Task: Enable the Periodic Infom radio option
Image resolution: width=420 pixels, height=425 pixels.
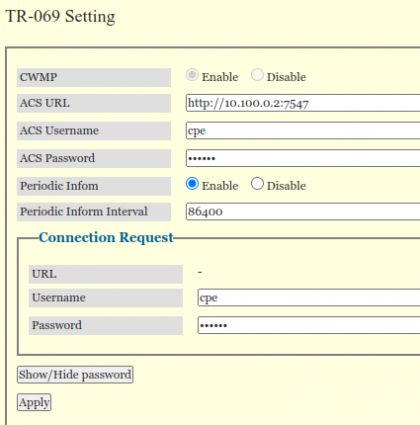Action: click(x=192, y=184)
